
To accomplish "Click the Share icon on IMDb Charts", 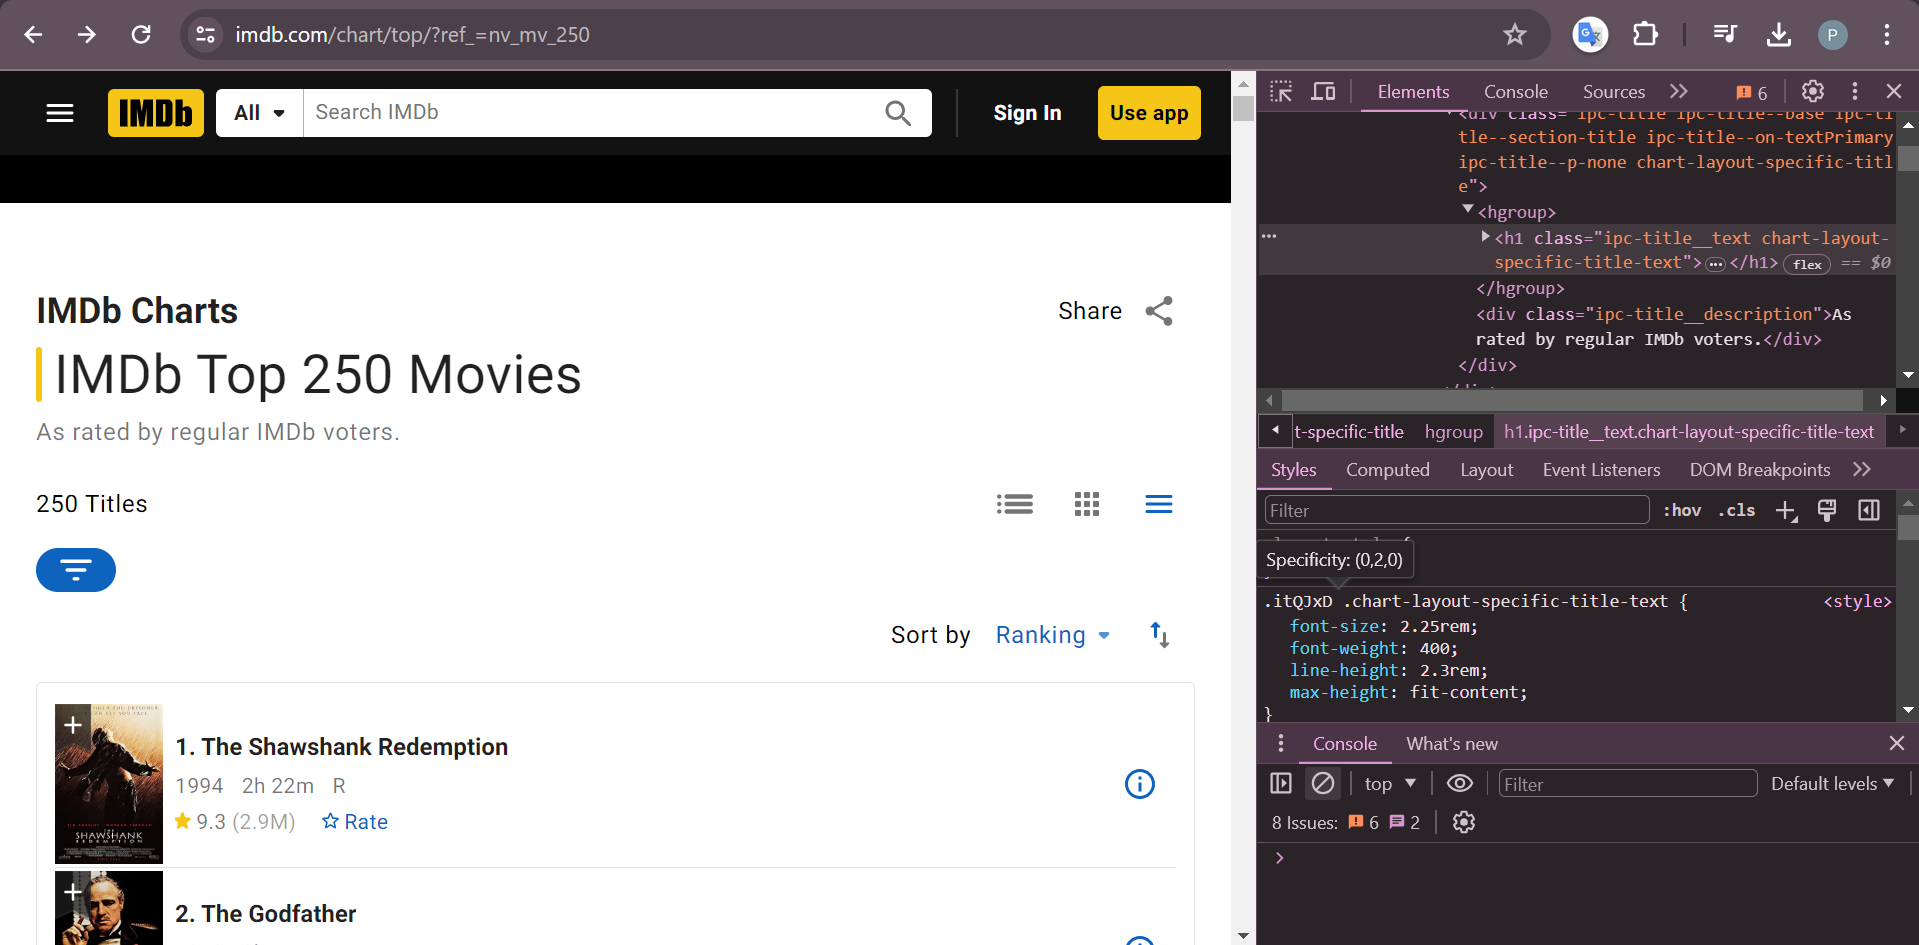I will tap(1159, 311).
